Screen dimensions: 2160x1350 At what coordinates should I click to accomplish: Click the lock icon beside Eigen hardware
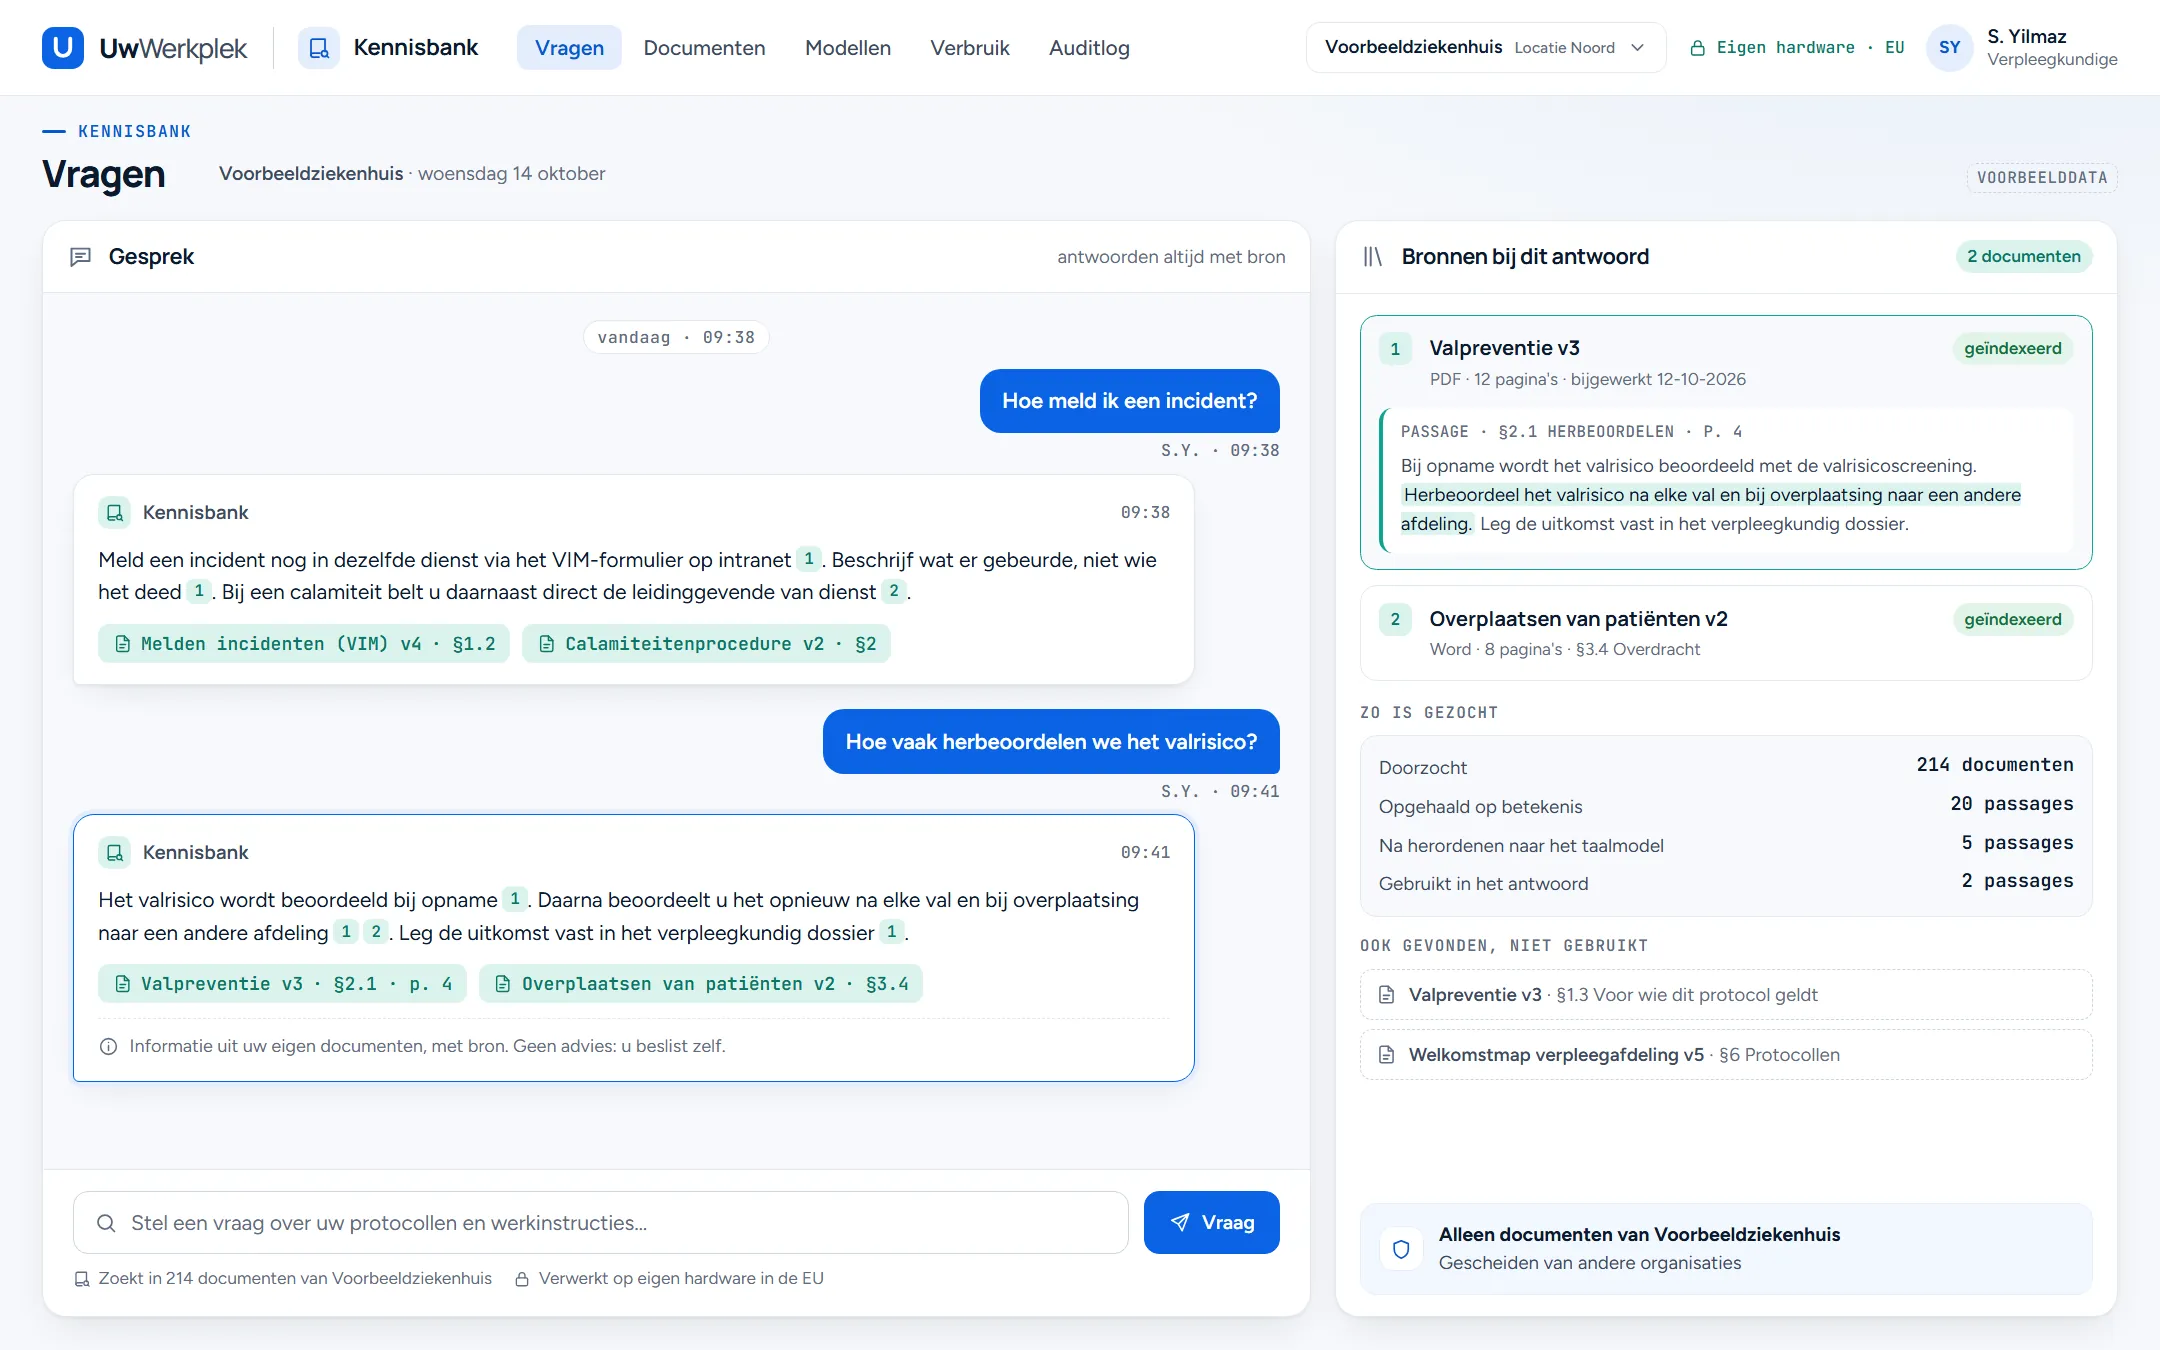(x=1697, y=48)
